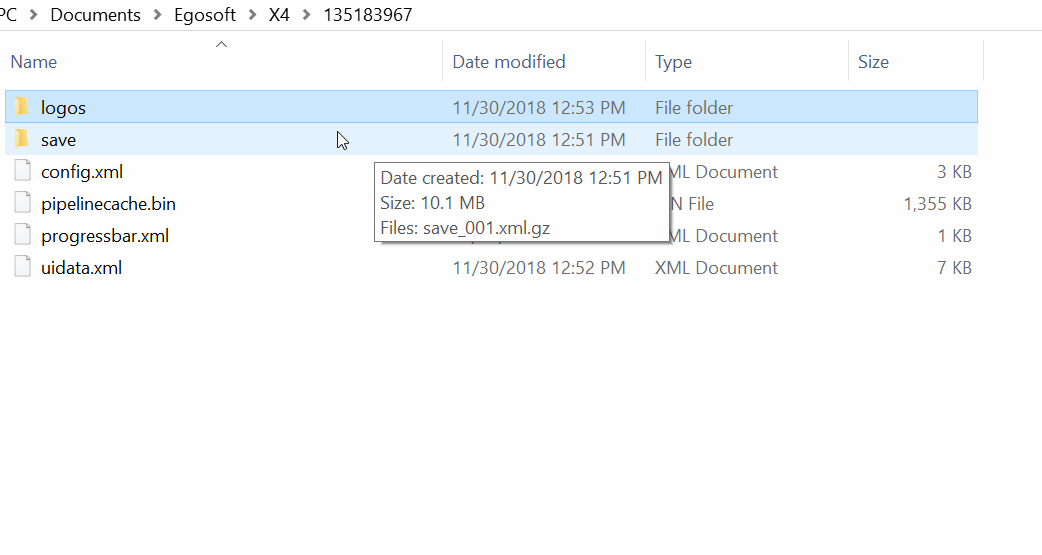Sort files by the Name column header
Image resolution: width=1042 pixels, height=555 pixels.
(x=34, y=62)
